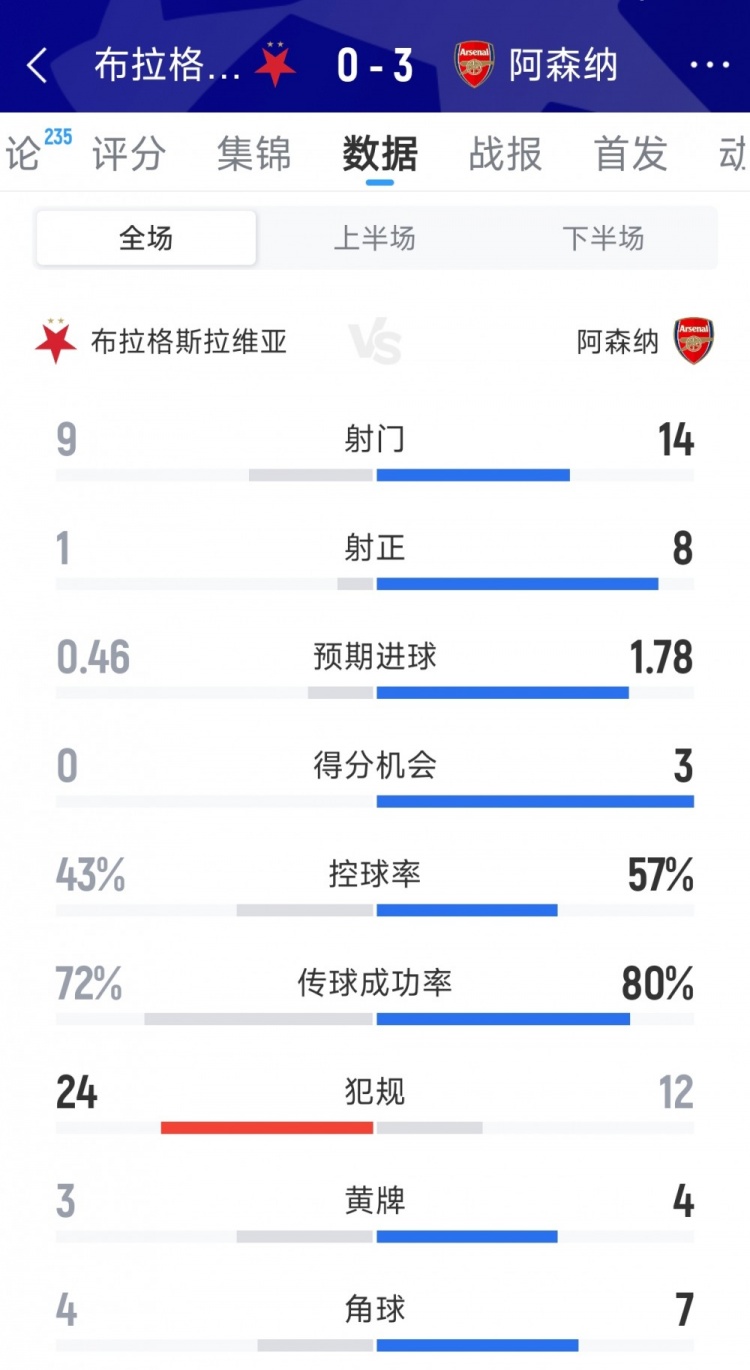Tap the blue 控球率 possession bar
Image resolution: width=750 pixels, height=1370 pixels.
pos(467,910)
